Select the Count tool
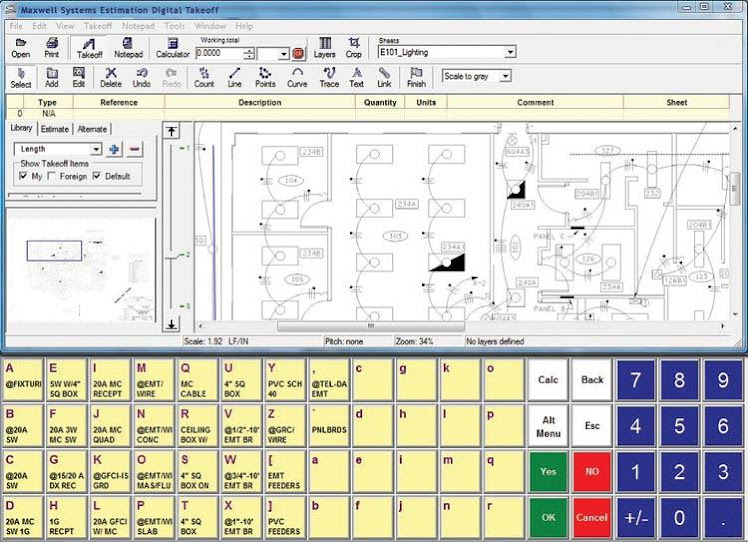 (x=204, y=78)
